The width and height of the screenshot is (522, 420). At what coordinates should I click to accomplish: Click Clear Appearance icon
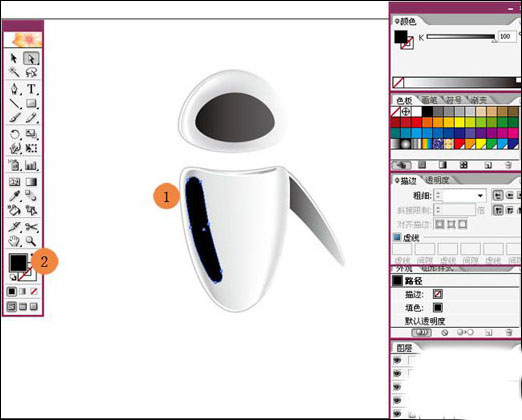point(444,333)
